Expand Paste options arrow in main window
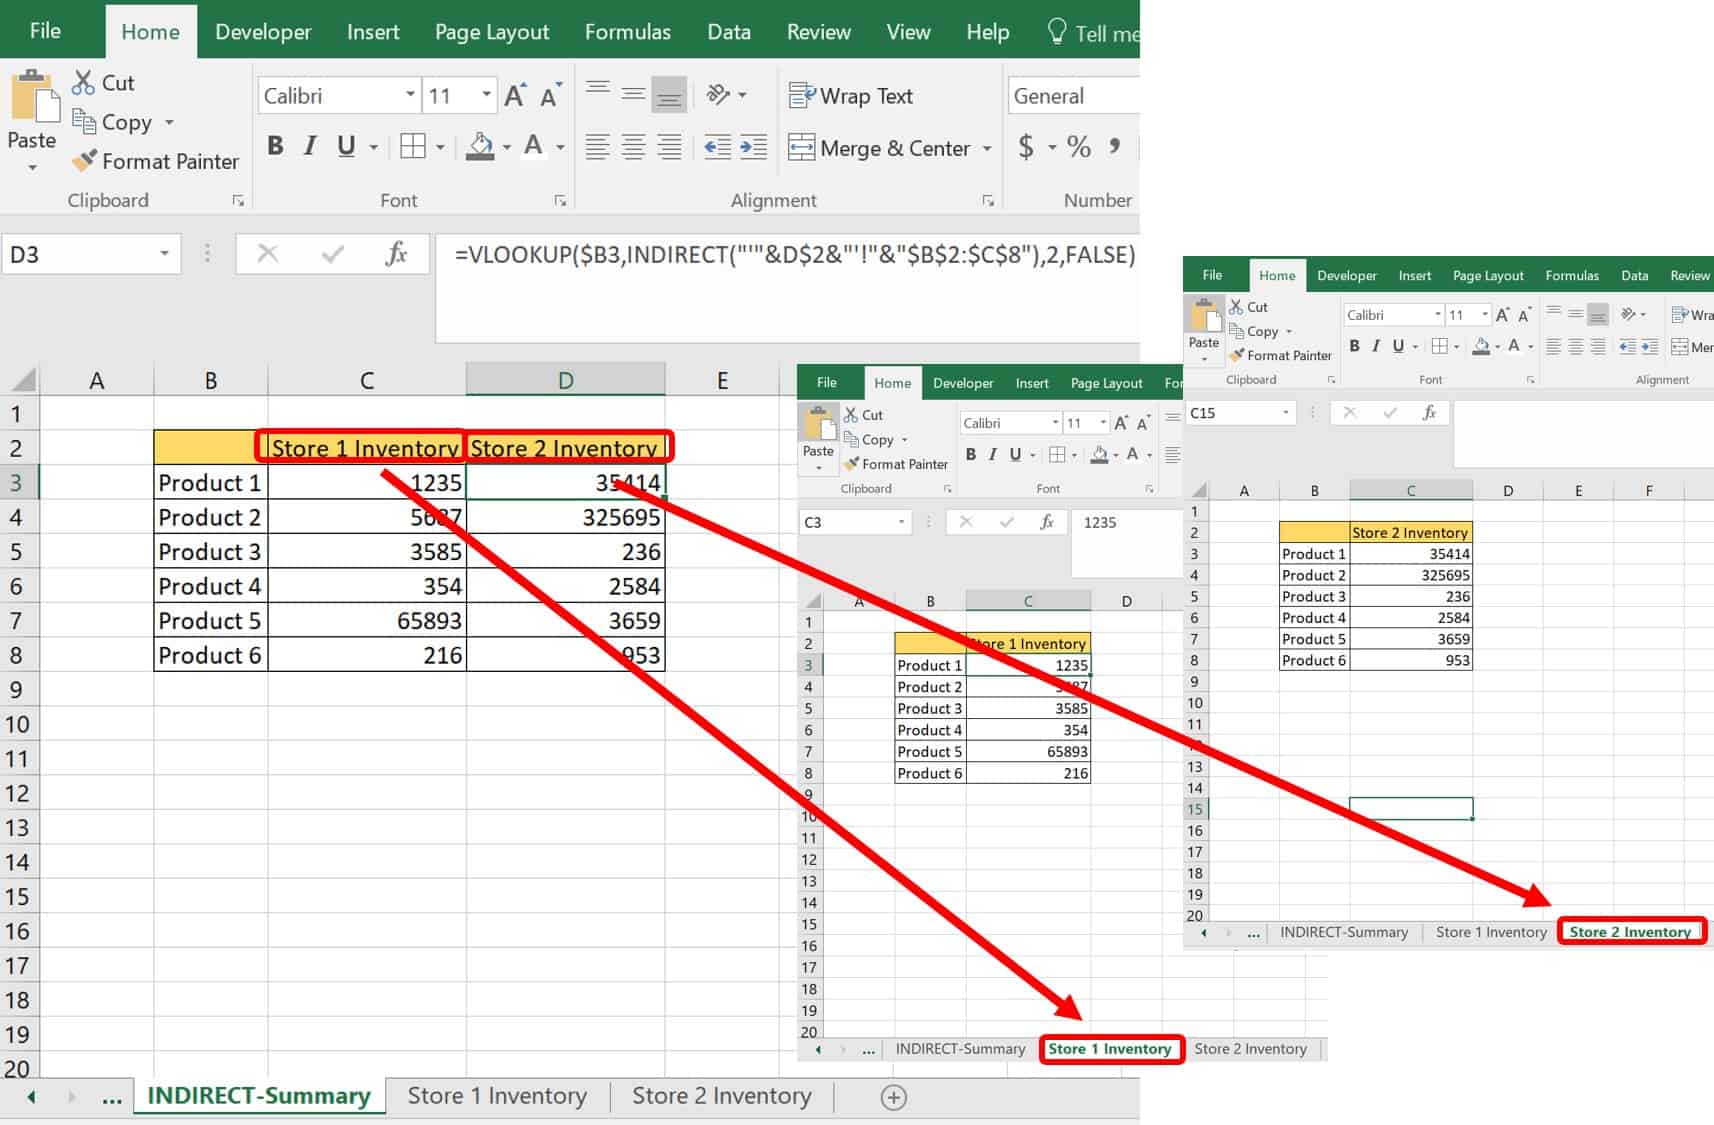The height and width of the screenshot is (1125, 1714). tap(32, 168)
